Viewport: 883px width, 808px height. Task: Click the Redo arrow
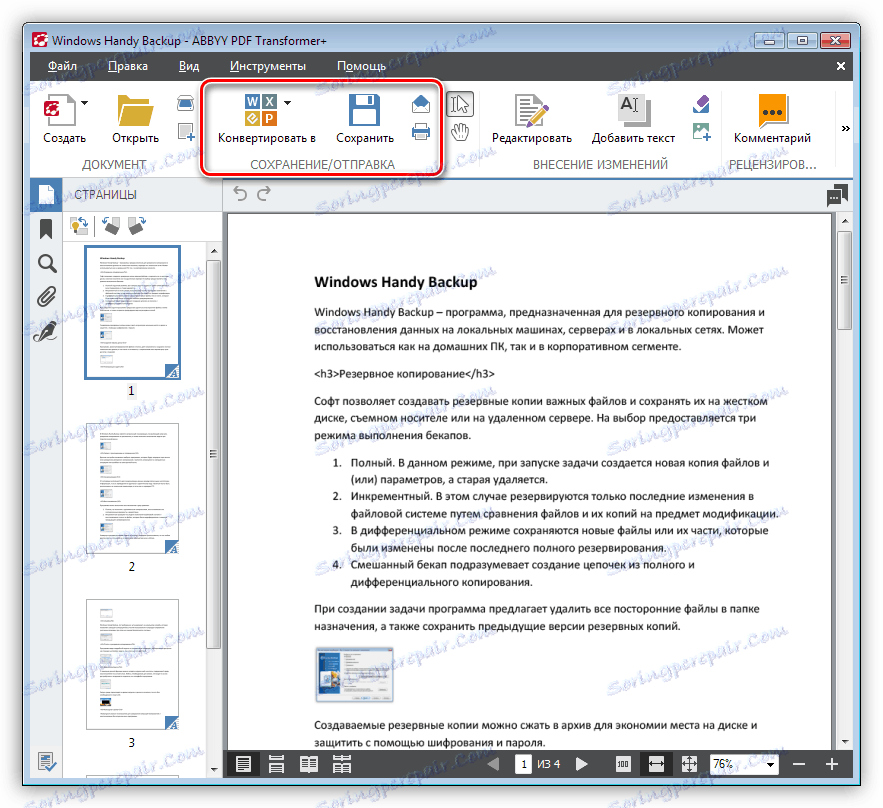click(x=264, y=194)
